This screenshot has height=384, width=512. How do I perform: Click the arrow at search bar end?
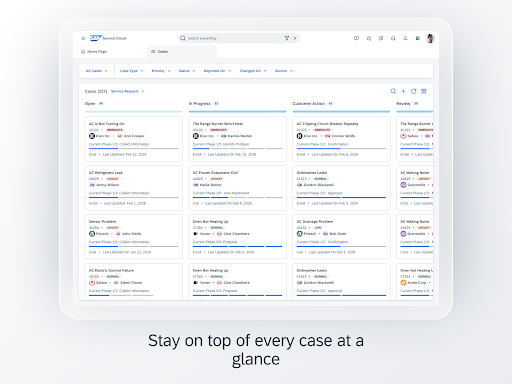[x=295, y=38]
